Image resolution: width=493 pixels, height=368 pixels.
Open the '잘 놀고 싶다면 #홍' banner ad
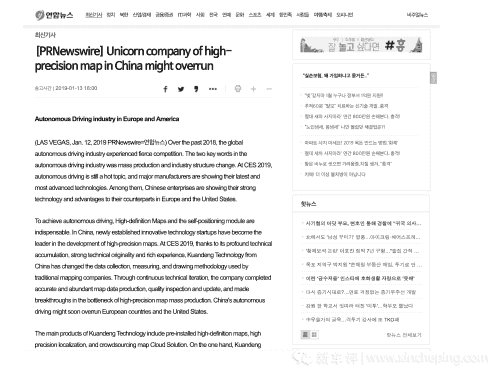361,45
